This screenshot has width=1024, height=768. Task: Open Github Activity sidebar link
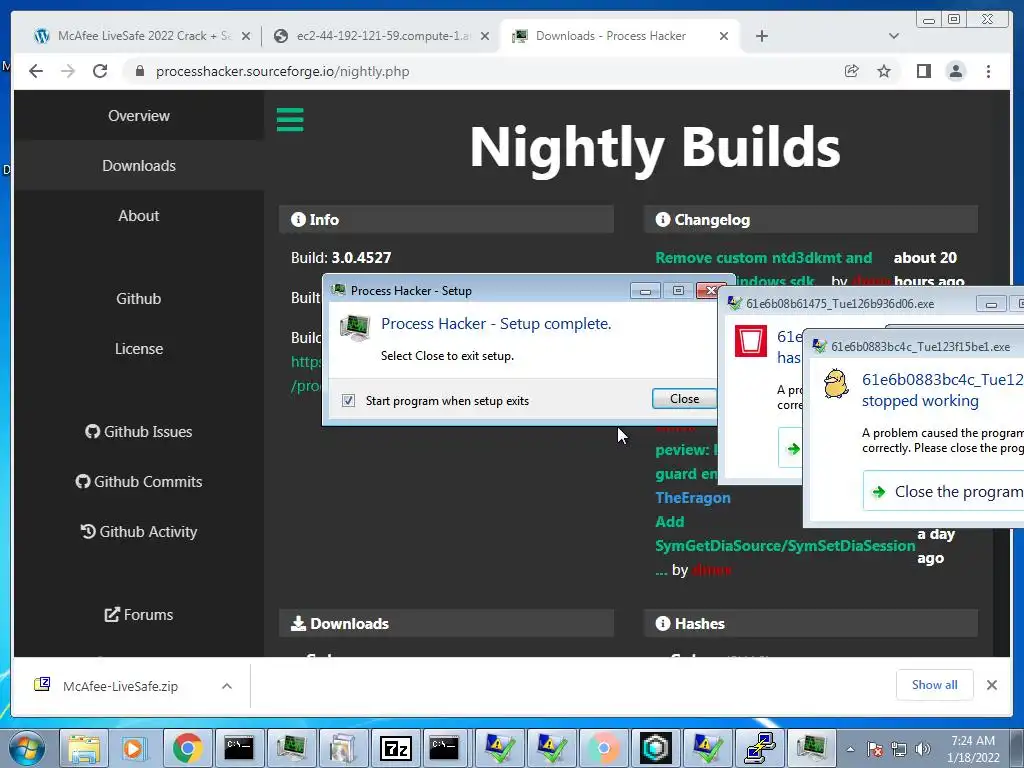pyautogui.click(x=139, y=532)
